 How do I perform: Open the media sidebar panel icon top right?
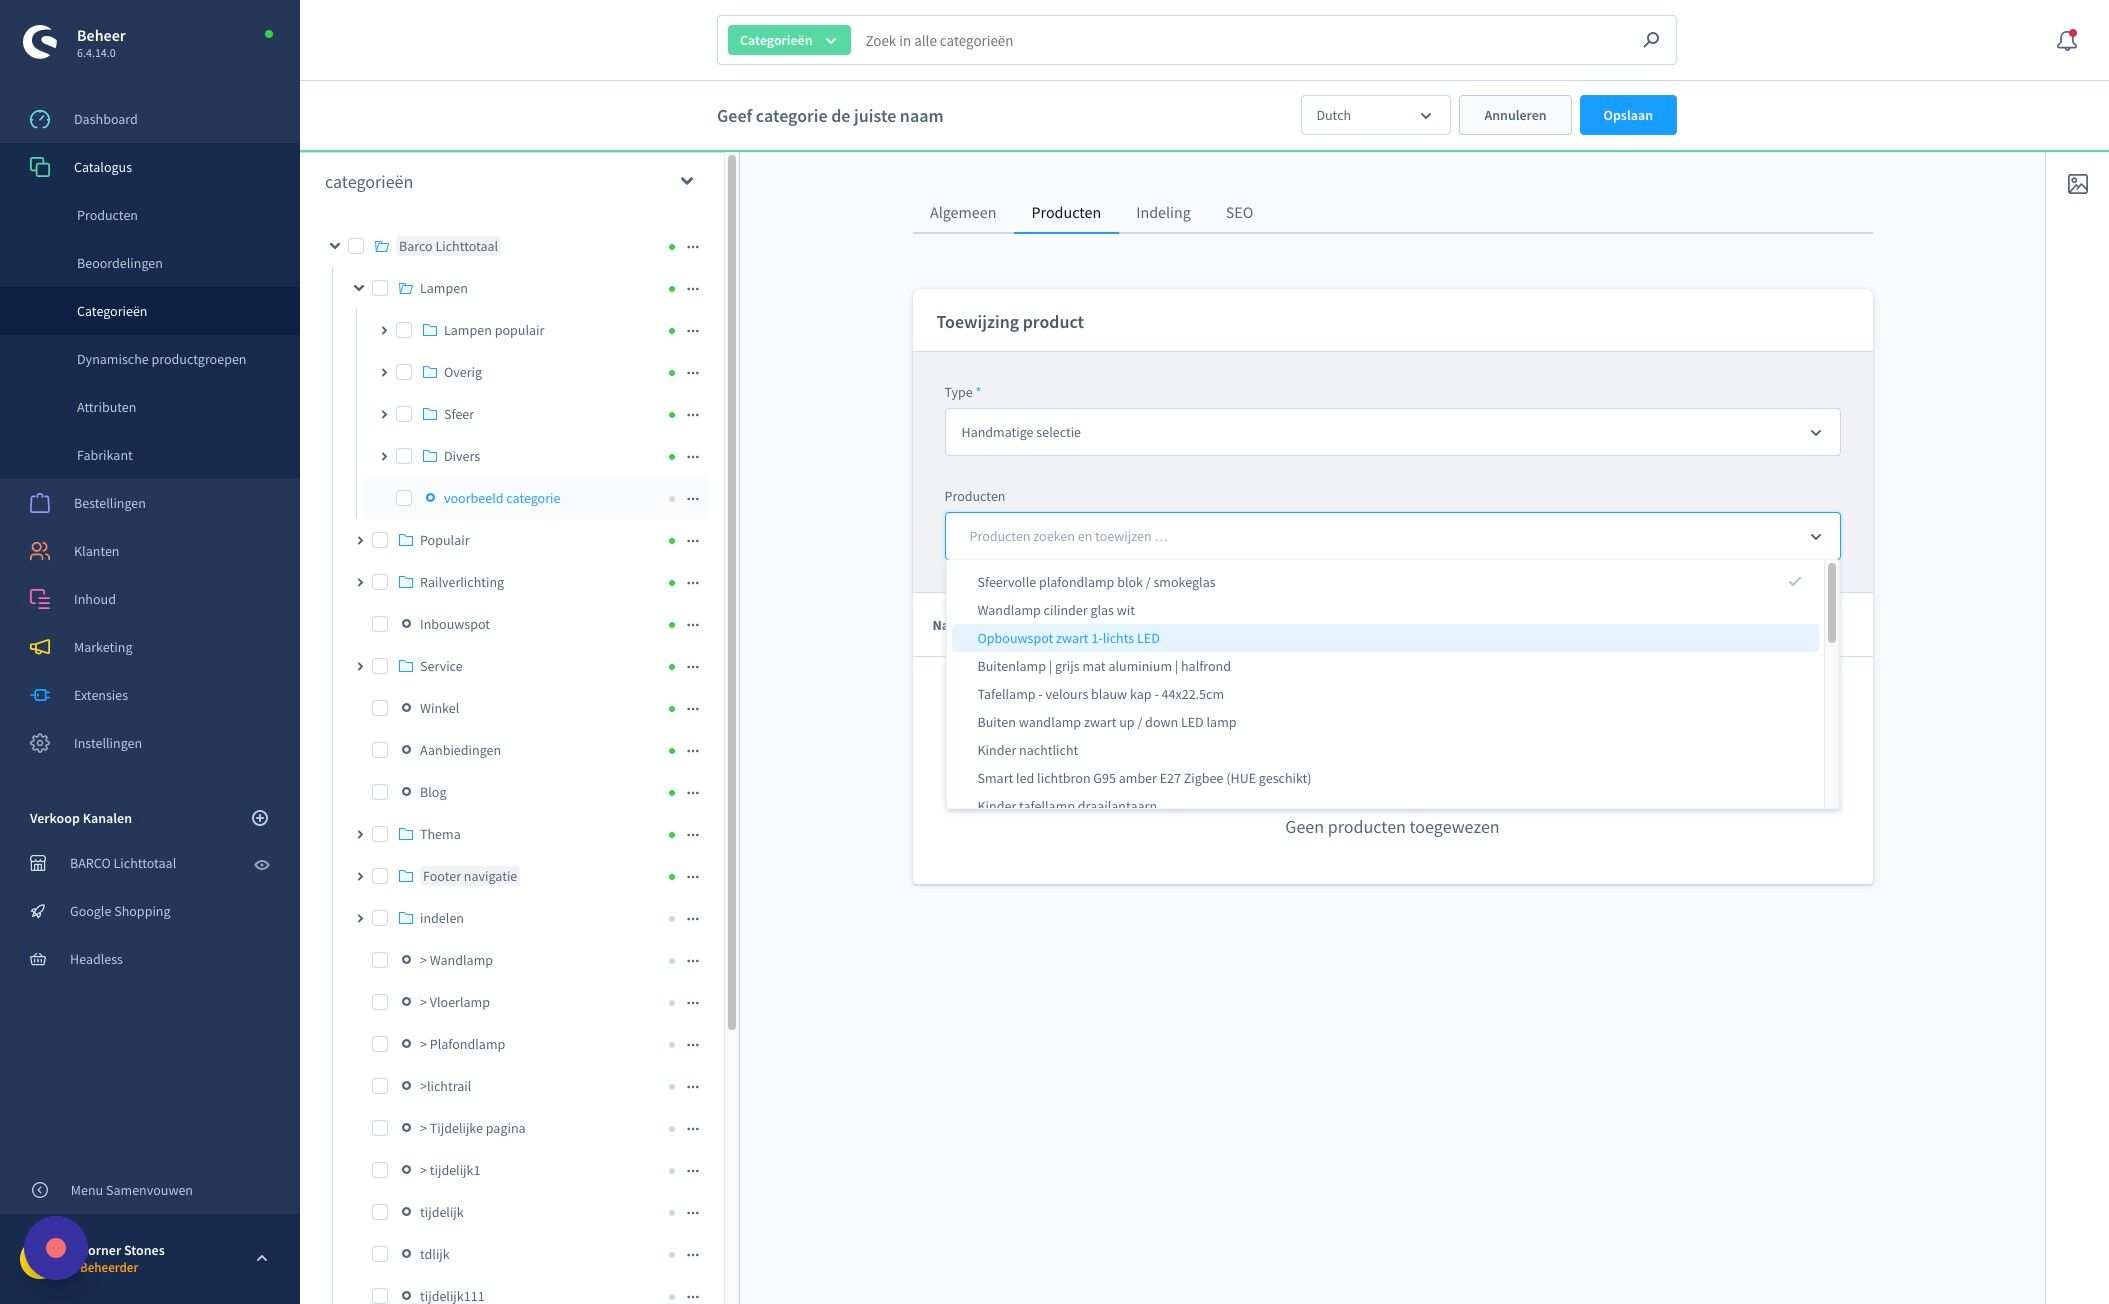click(2078, 184)
